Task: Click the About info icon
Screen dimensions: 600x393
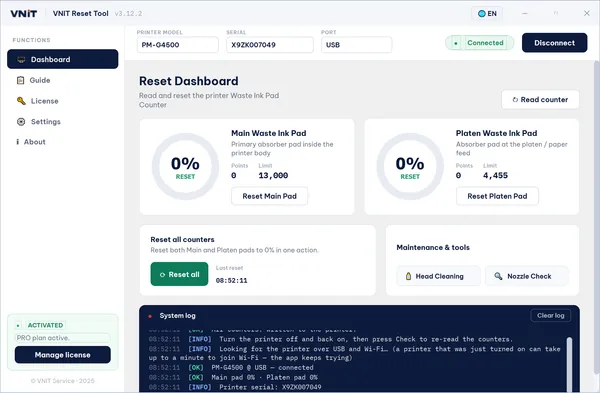Action: [18, 142]
